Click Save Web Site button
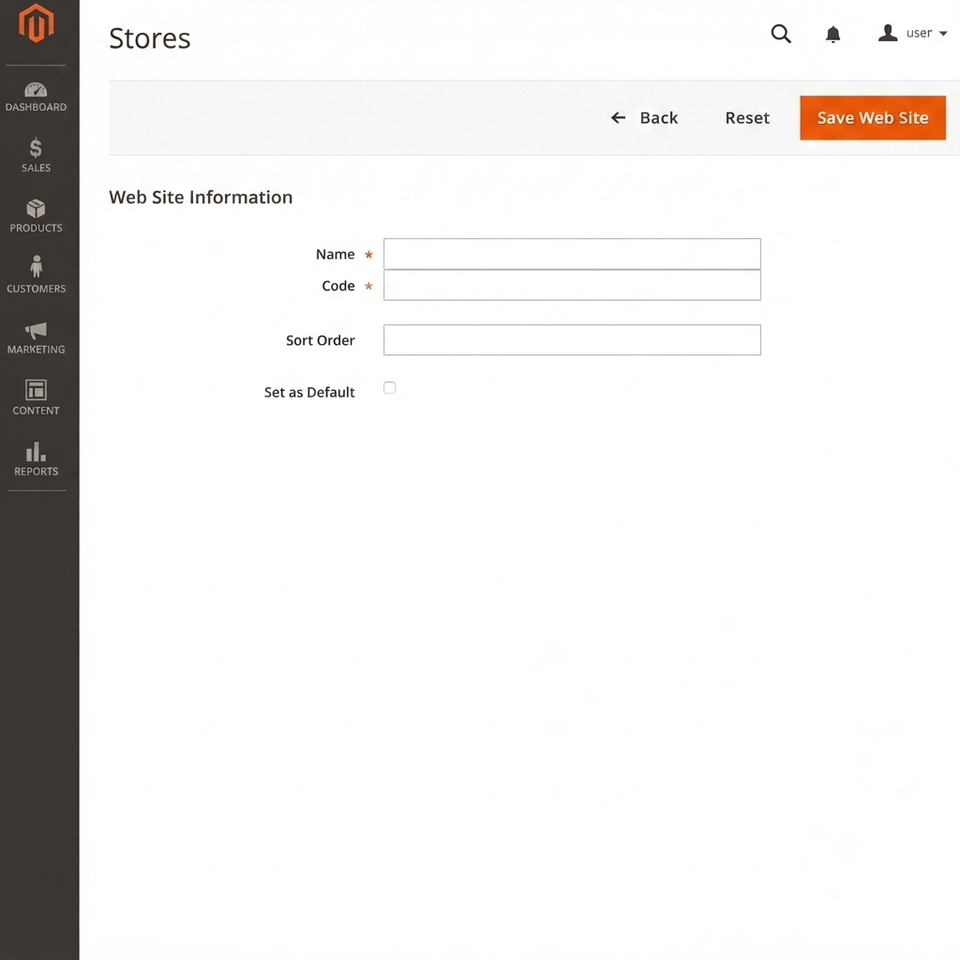This screenshot has height=960, width=960. click(872, 118)
